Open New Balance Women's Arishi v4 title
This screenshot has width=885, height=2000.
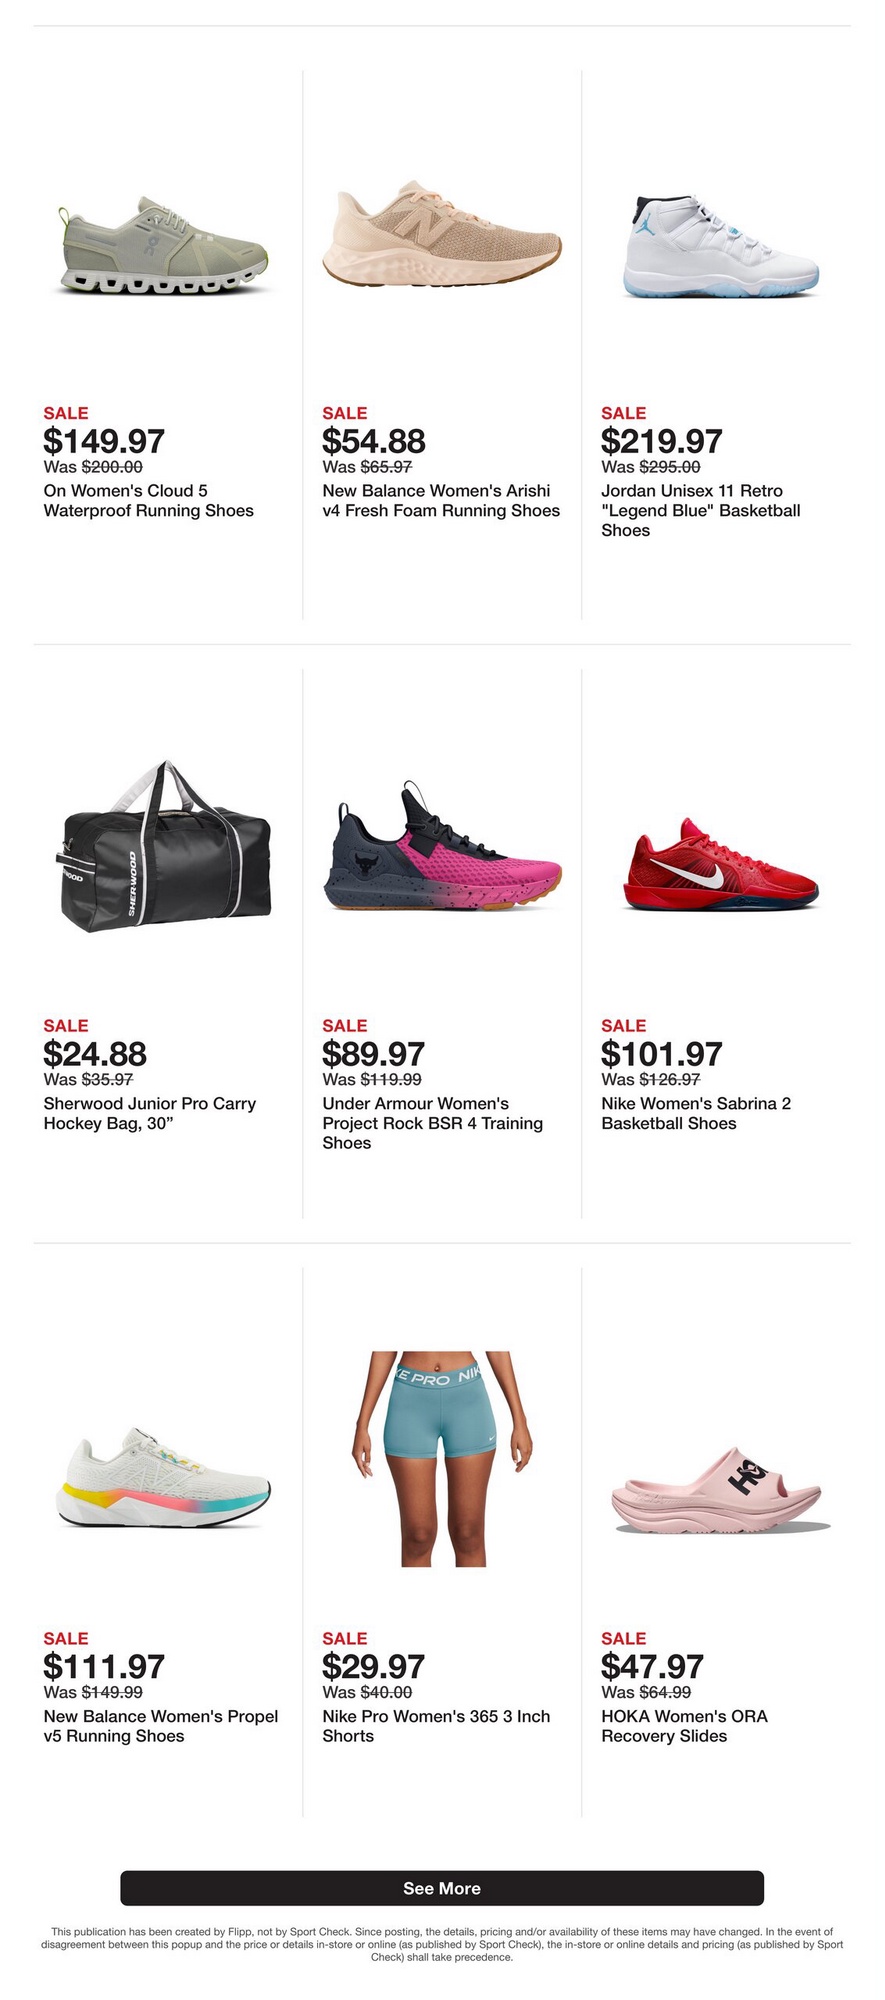click(x=441, y=501)
